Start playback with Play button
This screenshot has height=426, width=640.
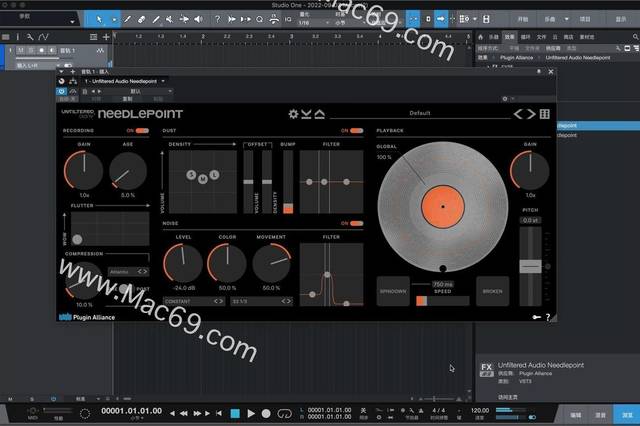coord(251,414)
